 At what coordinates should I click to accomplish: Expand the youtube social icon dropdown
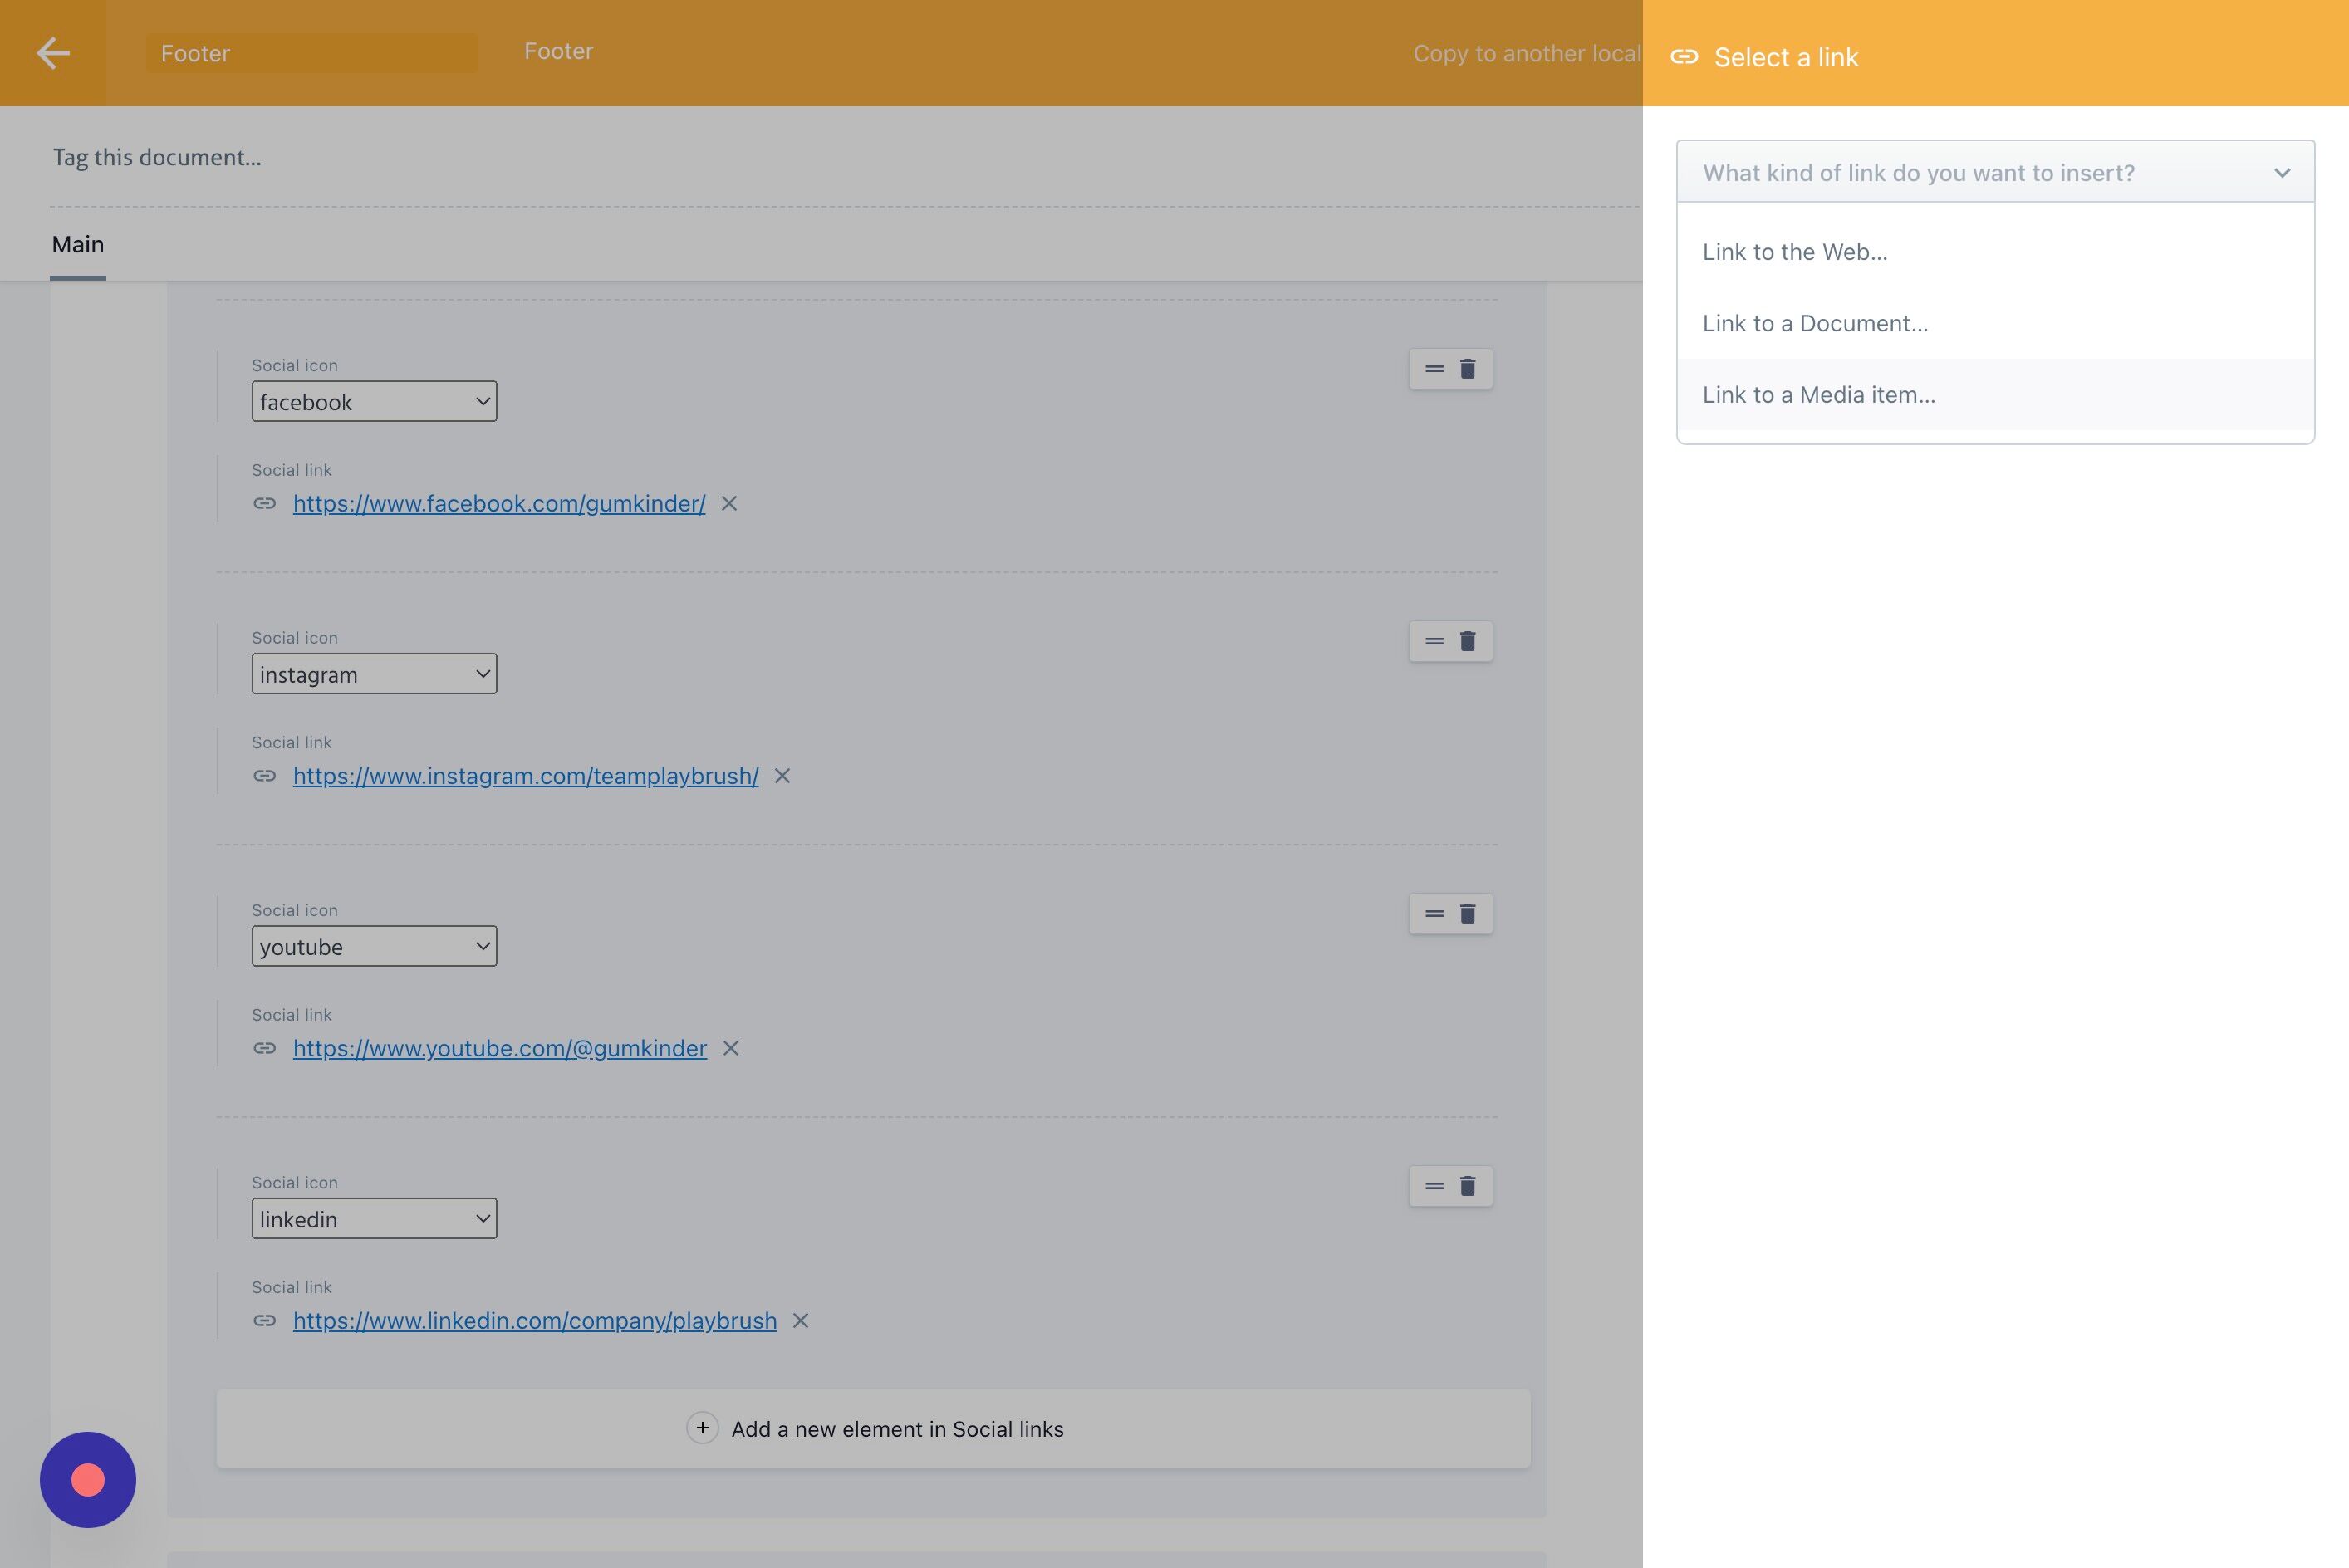click(x=374, y=946)
